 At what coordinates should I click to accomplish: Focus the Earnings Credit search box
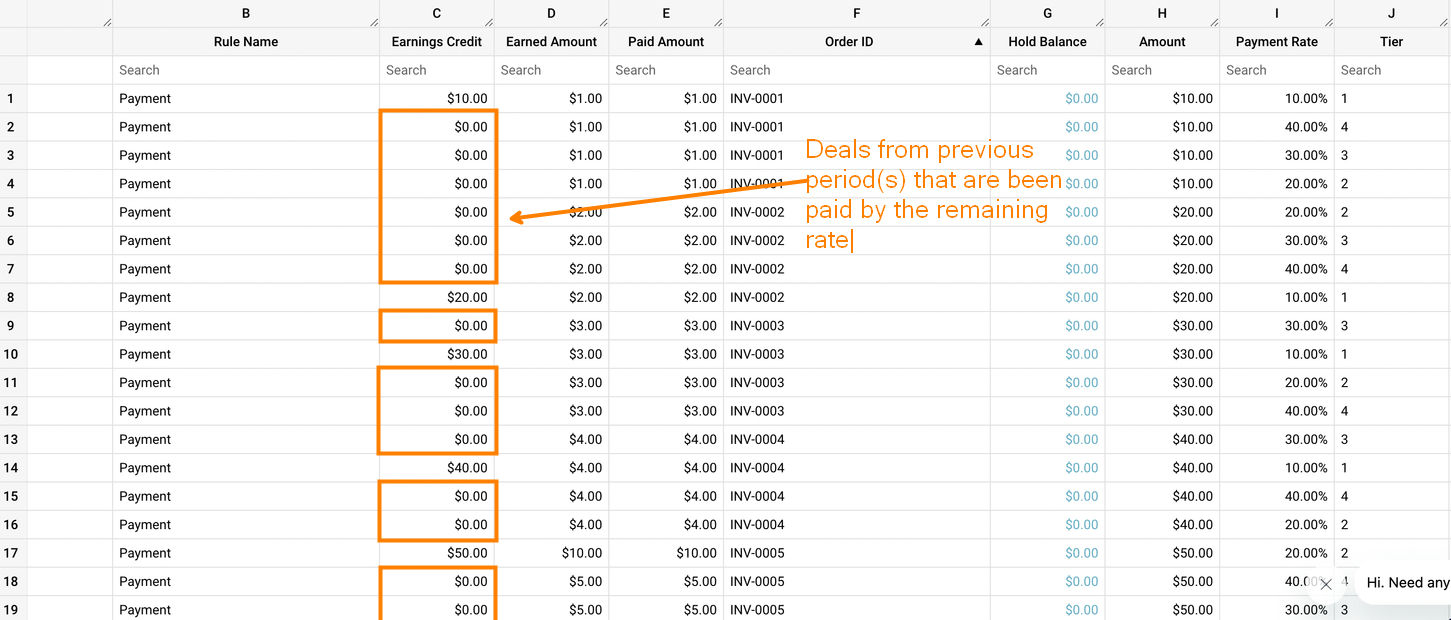tap(436, 70)
